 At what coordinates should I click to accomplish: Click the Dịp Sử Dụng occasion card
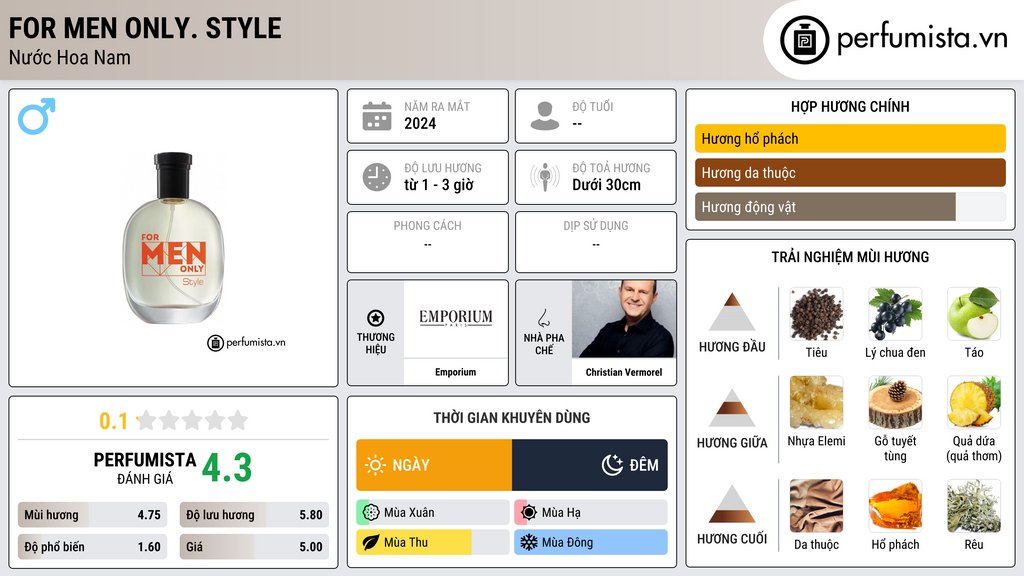click(x=596, y=242)
